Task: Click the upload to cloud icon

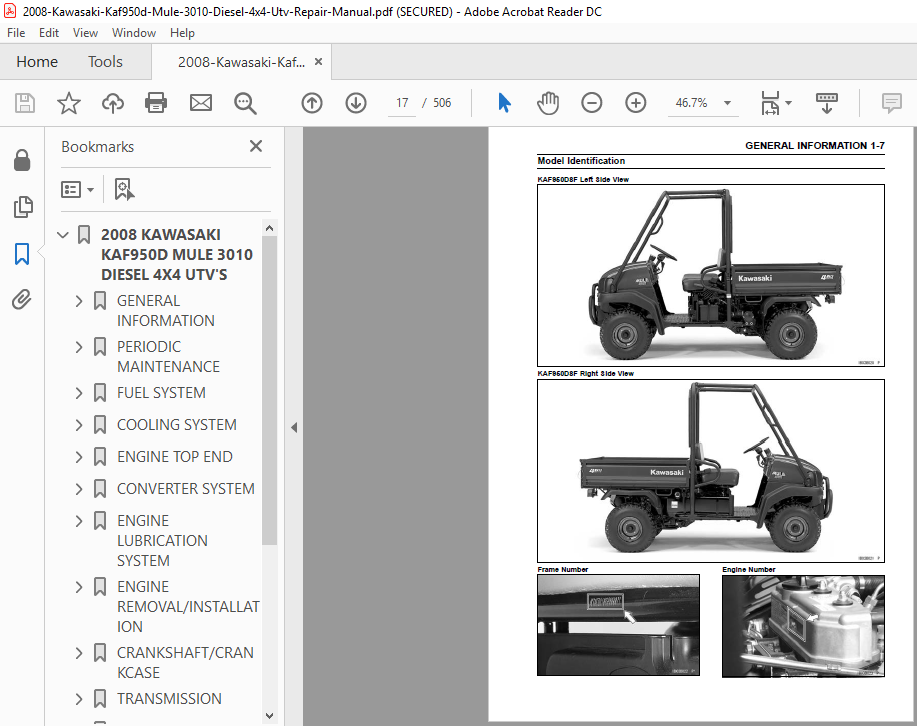Action: [x=113, y=104]
